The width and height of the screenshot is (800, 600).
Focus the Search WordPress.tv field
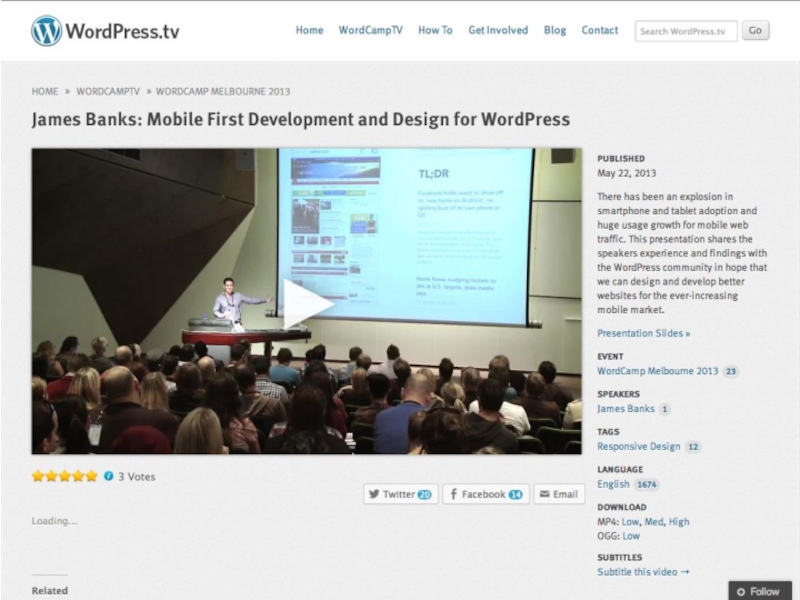pos(686,31)
